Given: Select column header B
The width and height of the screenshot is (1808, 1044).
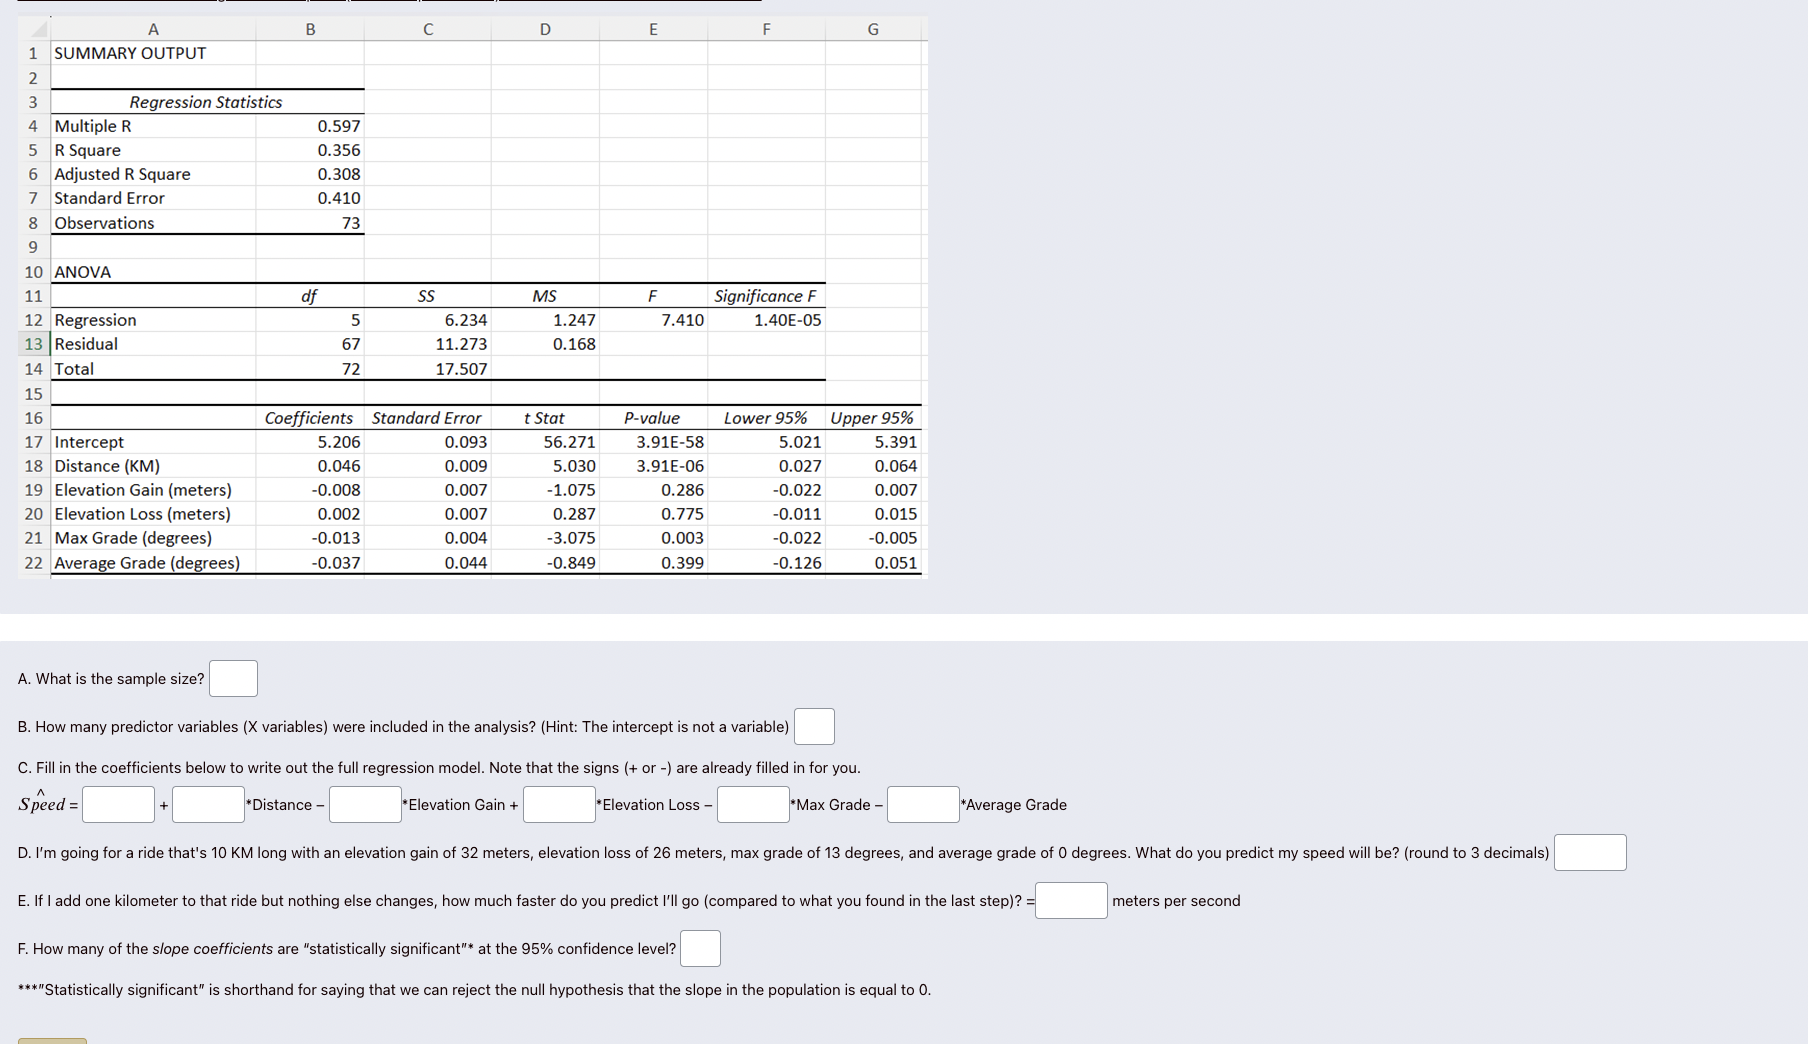Looking at the screenshot, I should pyautogui.click(x=310, y=28).
